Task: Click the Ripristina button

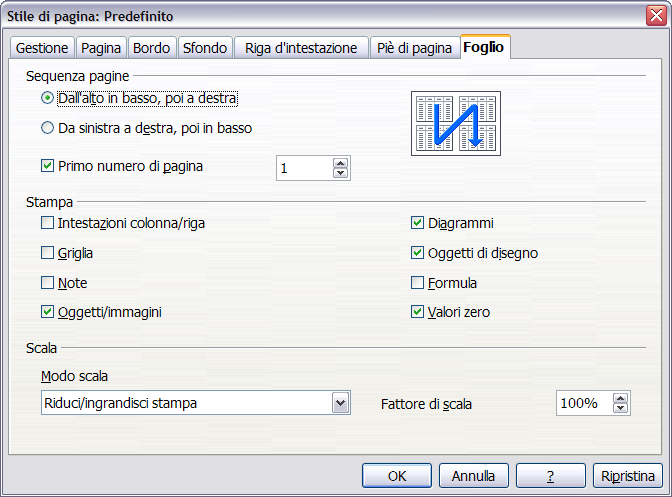Action: coord(628,476)
